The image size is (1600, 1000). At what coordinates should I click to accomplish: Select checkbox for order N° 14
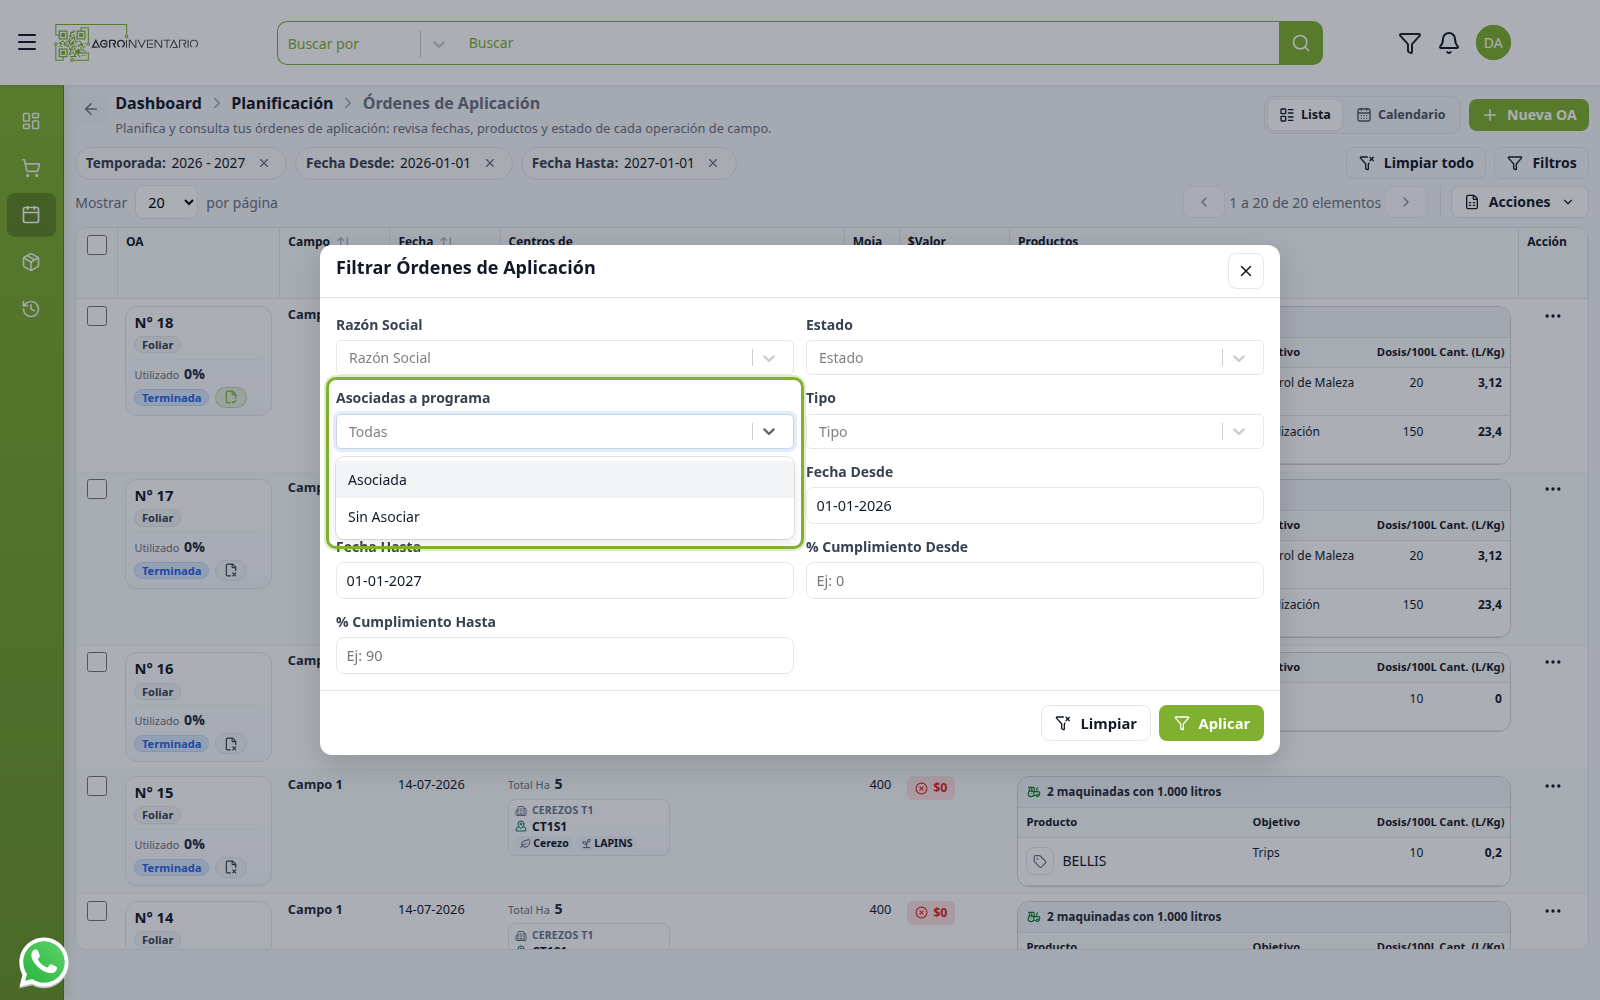pyautogui.click(x=97, y=911)
